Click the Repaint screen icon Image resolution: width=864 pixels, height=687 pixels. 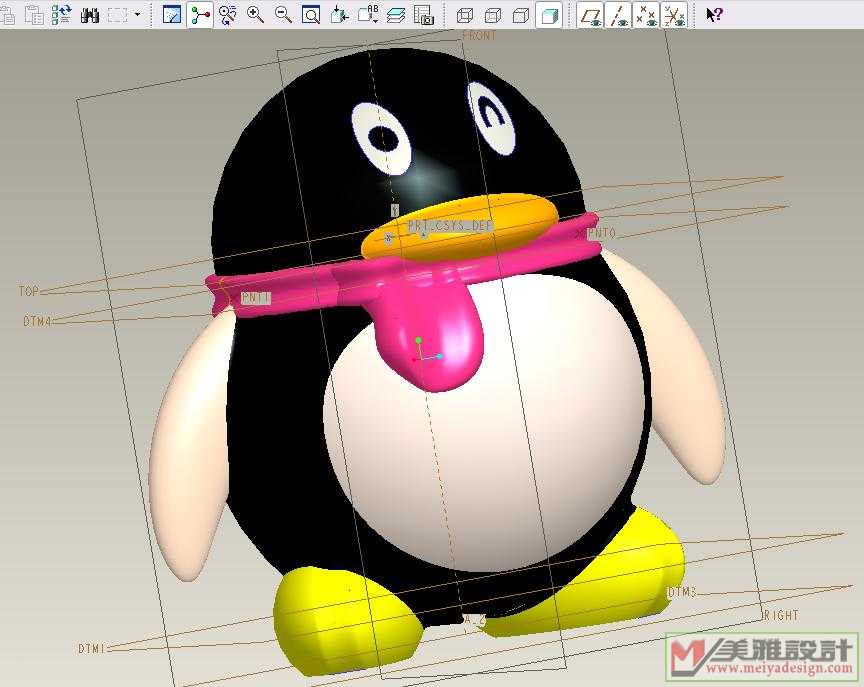click(x=172, y=15)
